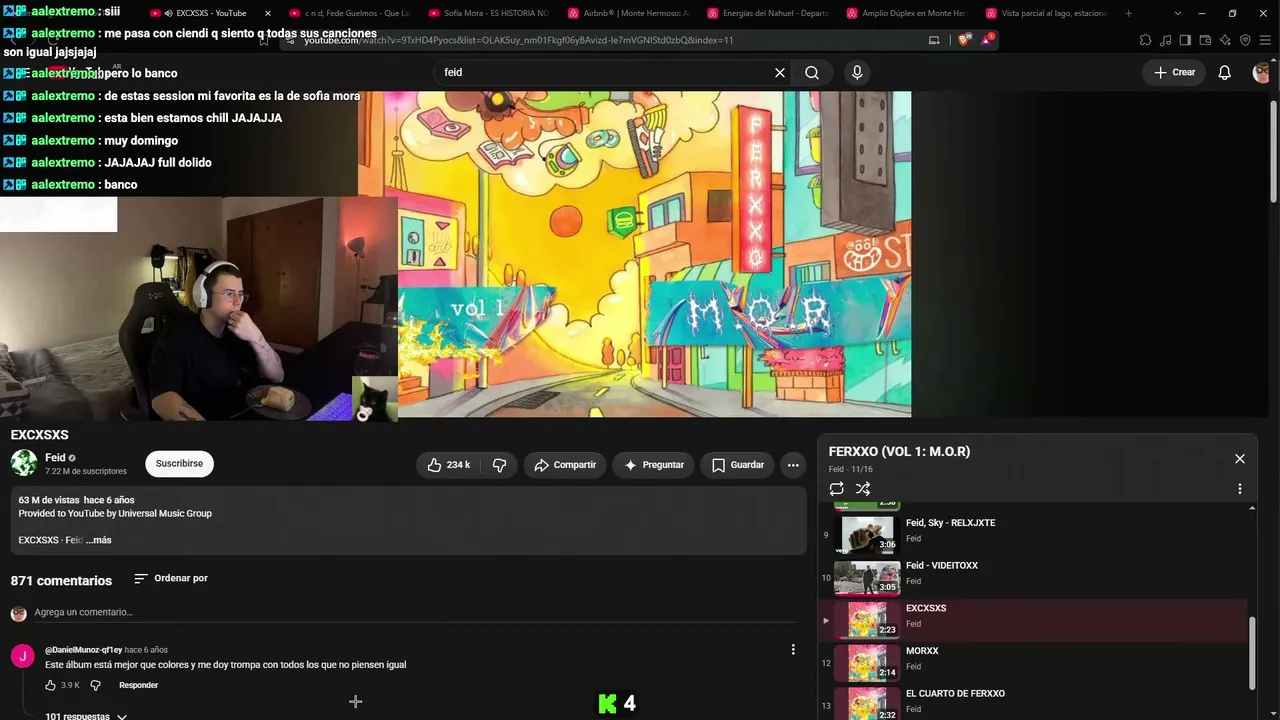Open @DanielMunoz-qf1ey commenter profile
Screen dimensions: 1280x720
point(83,650)
